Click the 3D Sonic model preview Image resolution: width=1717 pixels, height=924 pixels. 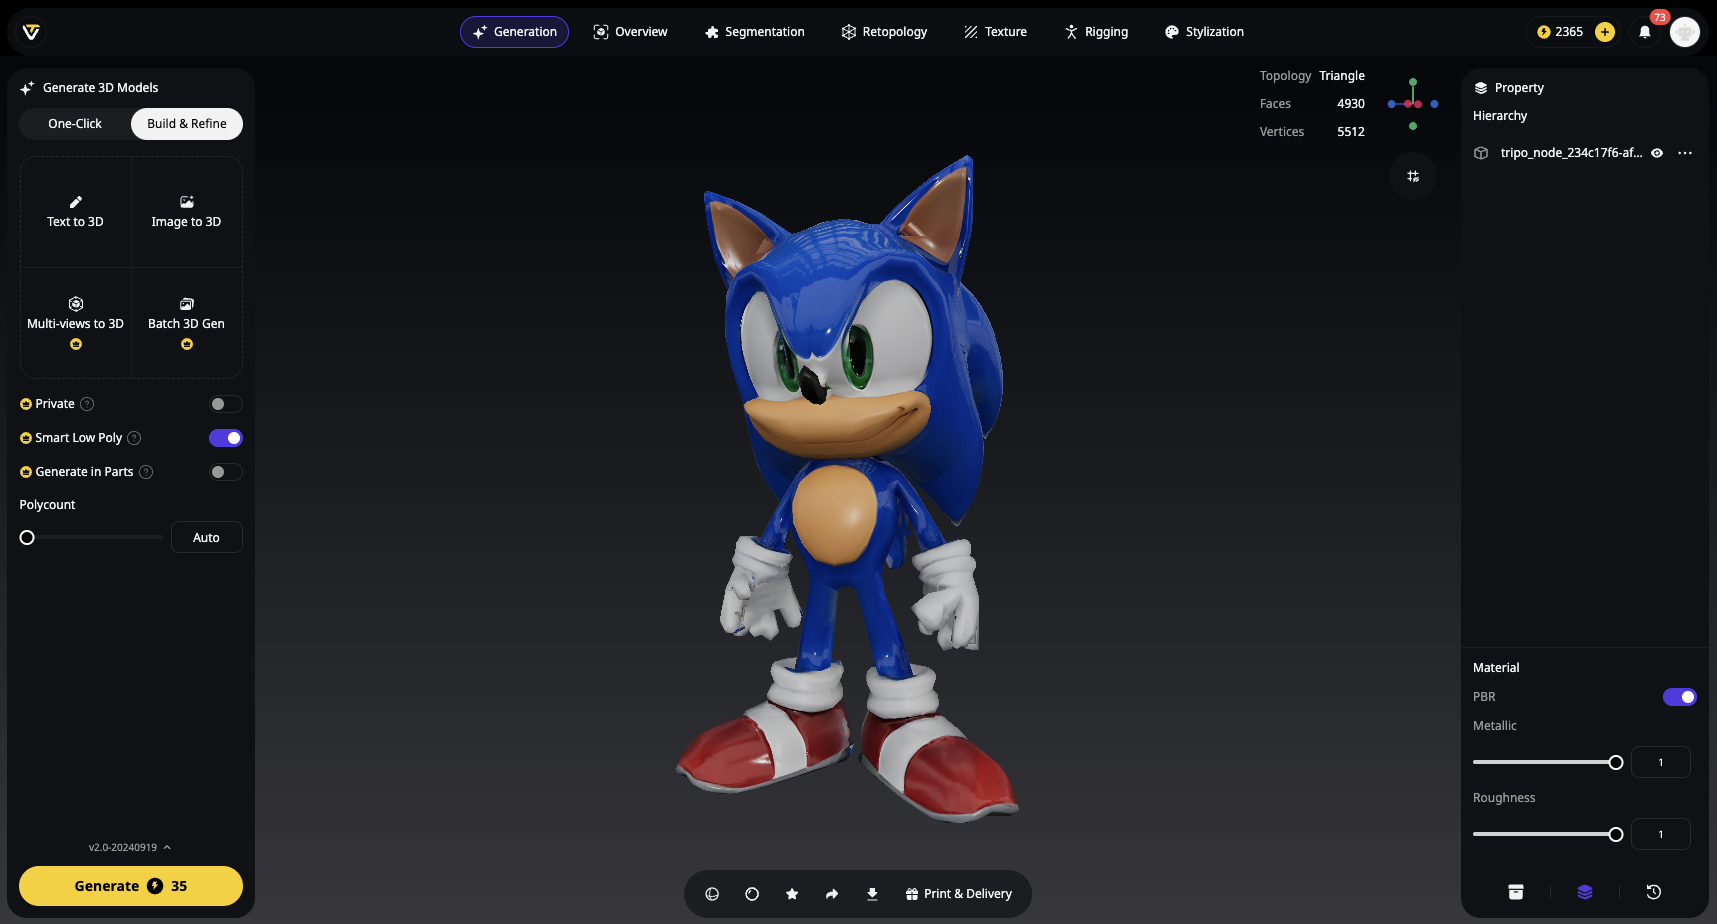pyautogui.click(x=848, y=490)
